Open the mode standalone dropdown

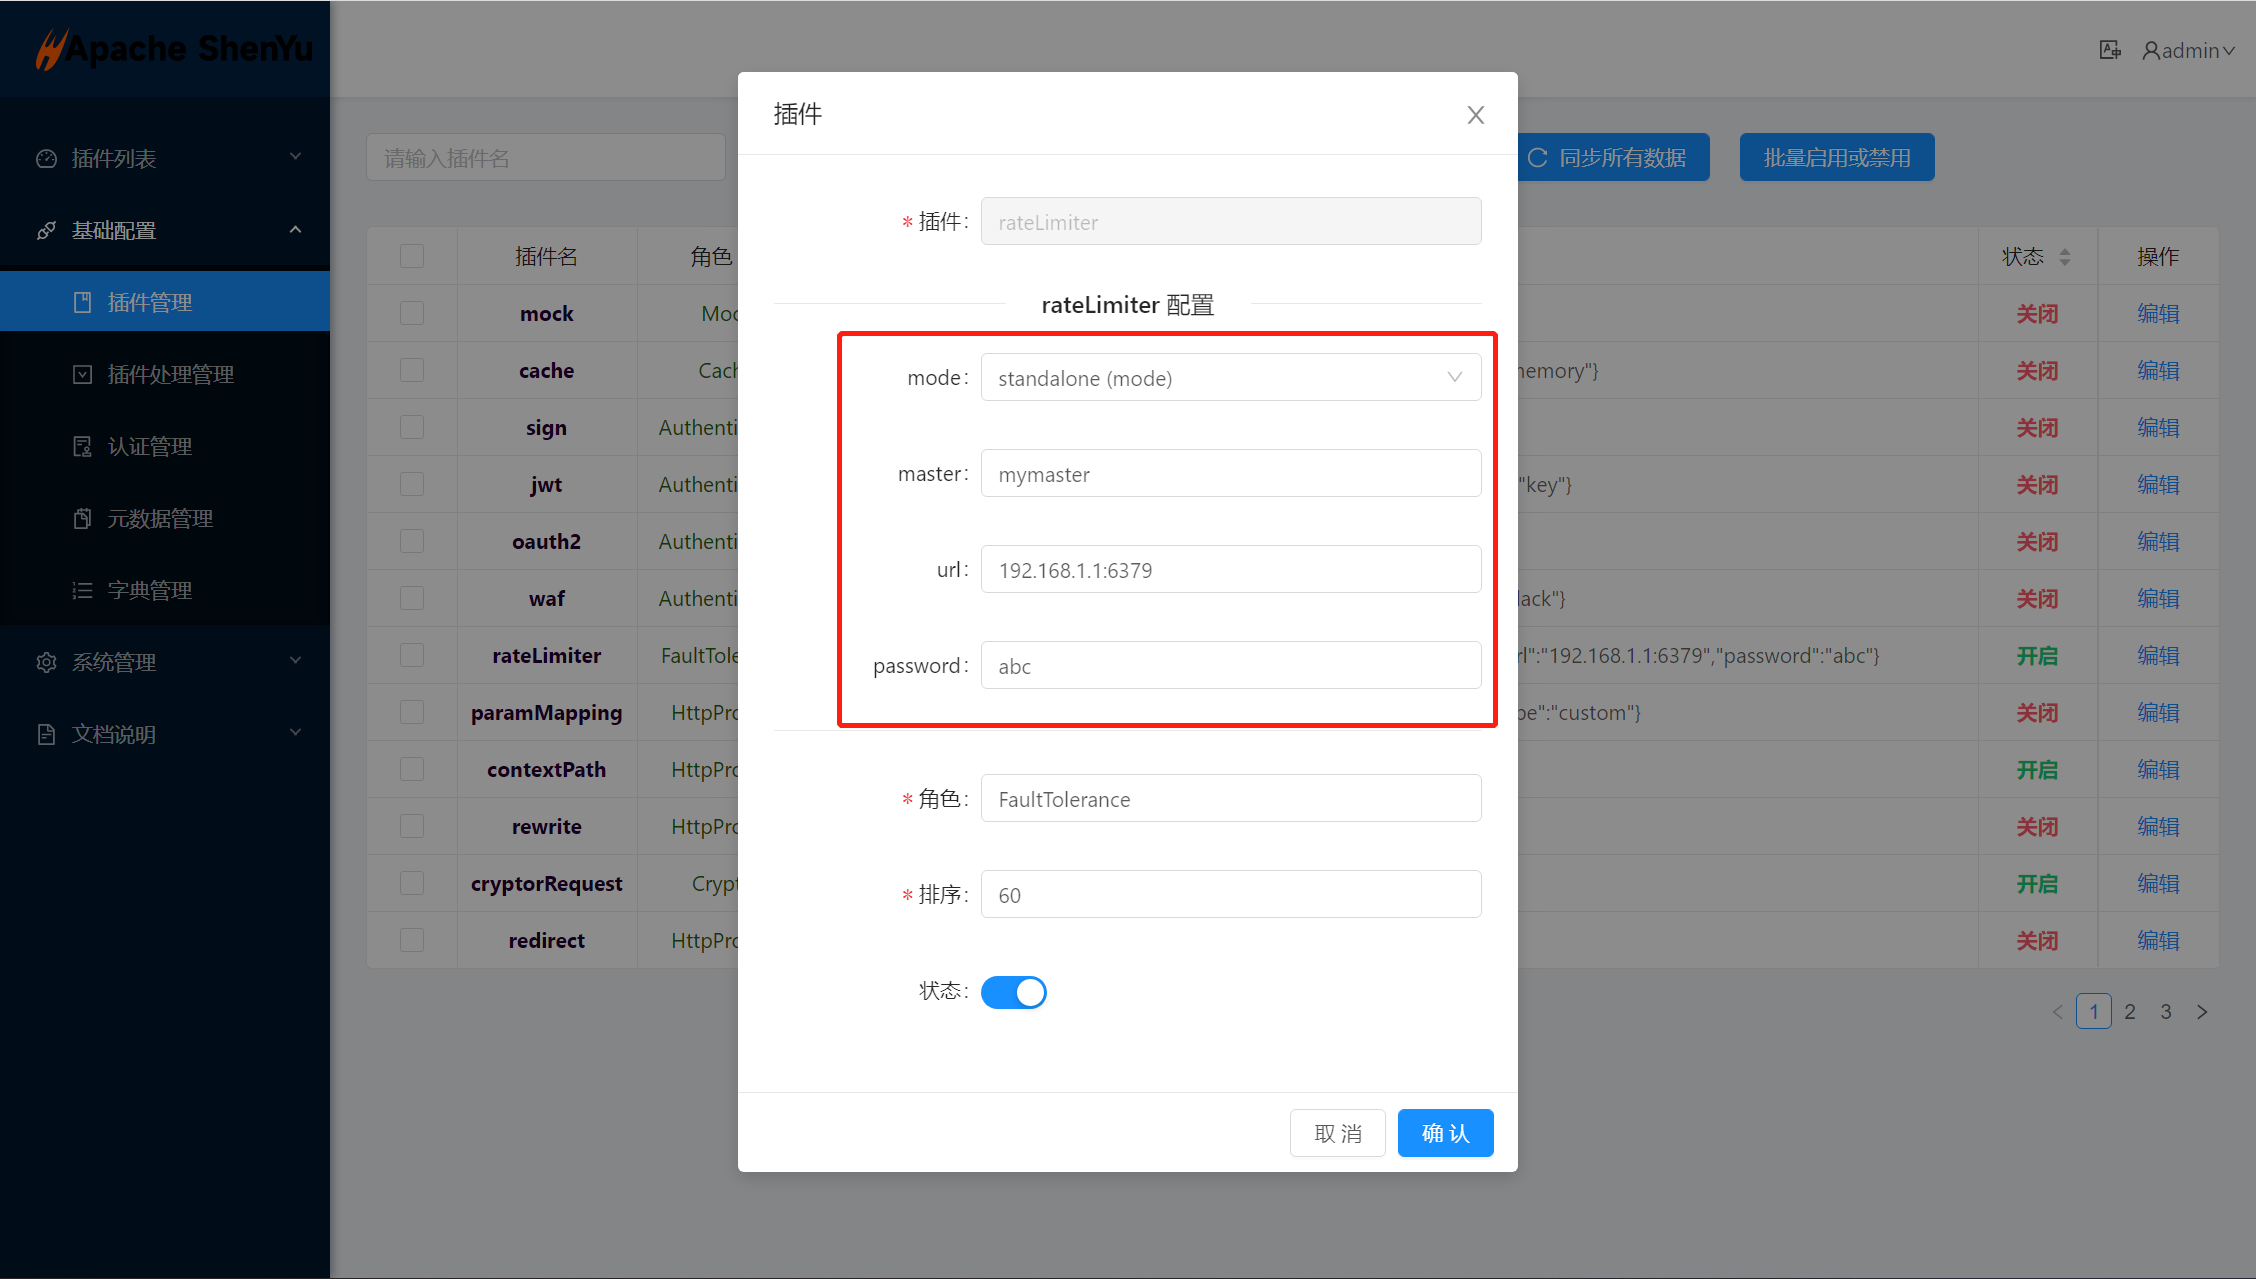coord(1230,378)
